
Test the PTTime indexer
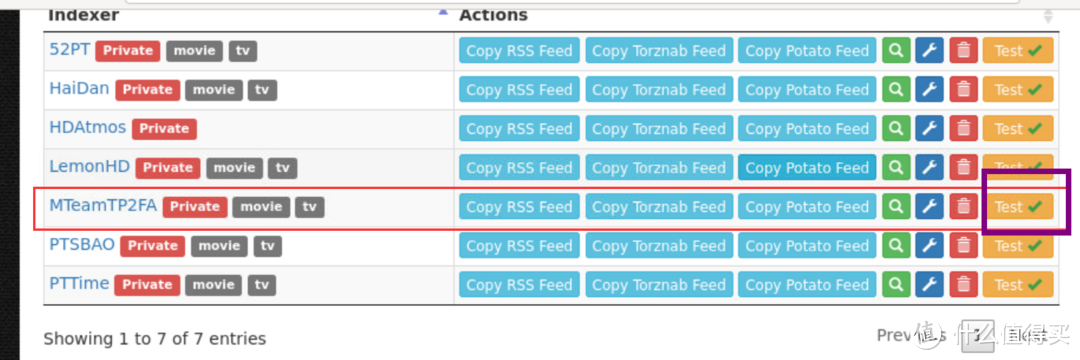tap(1018, 284)
